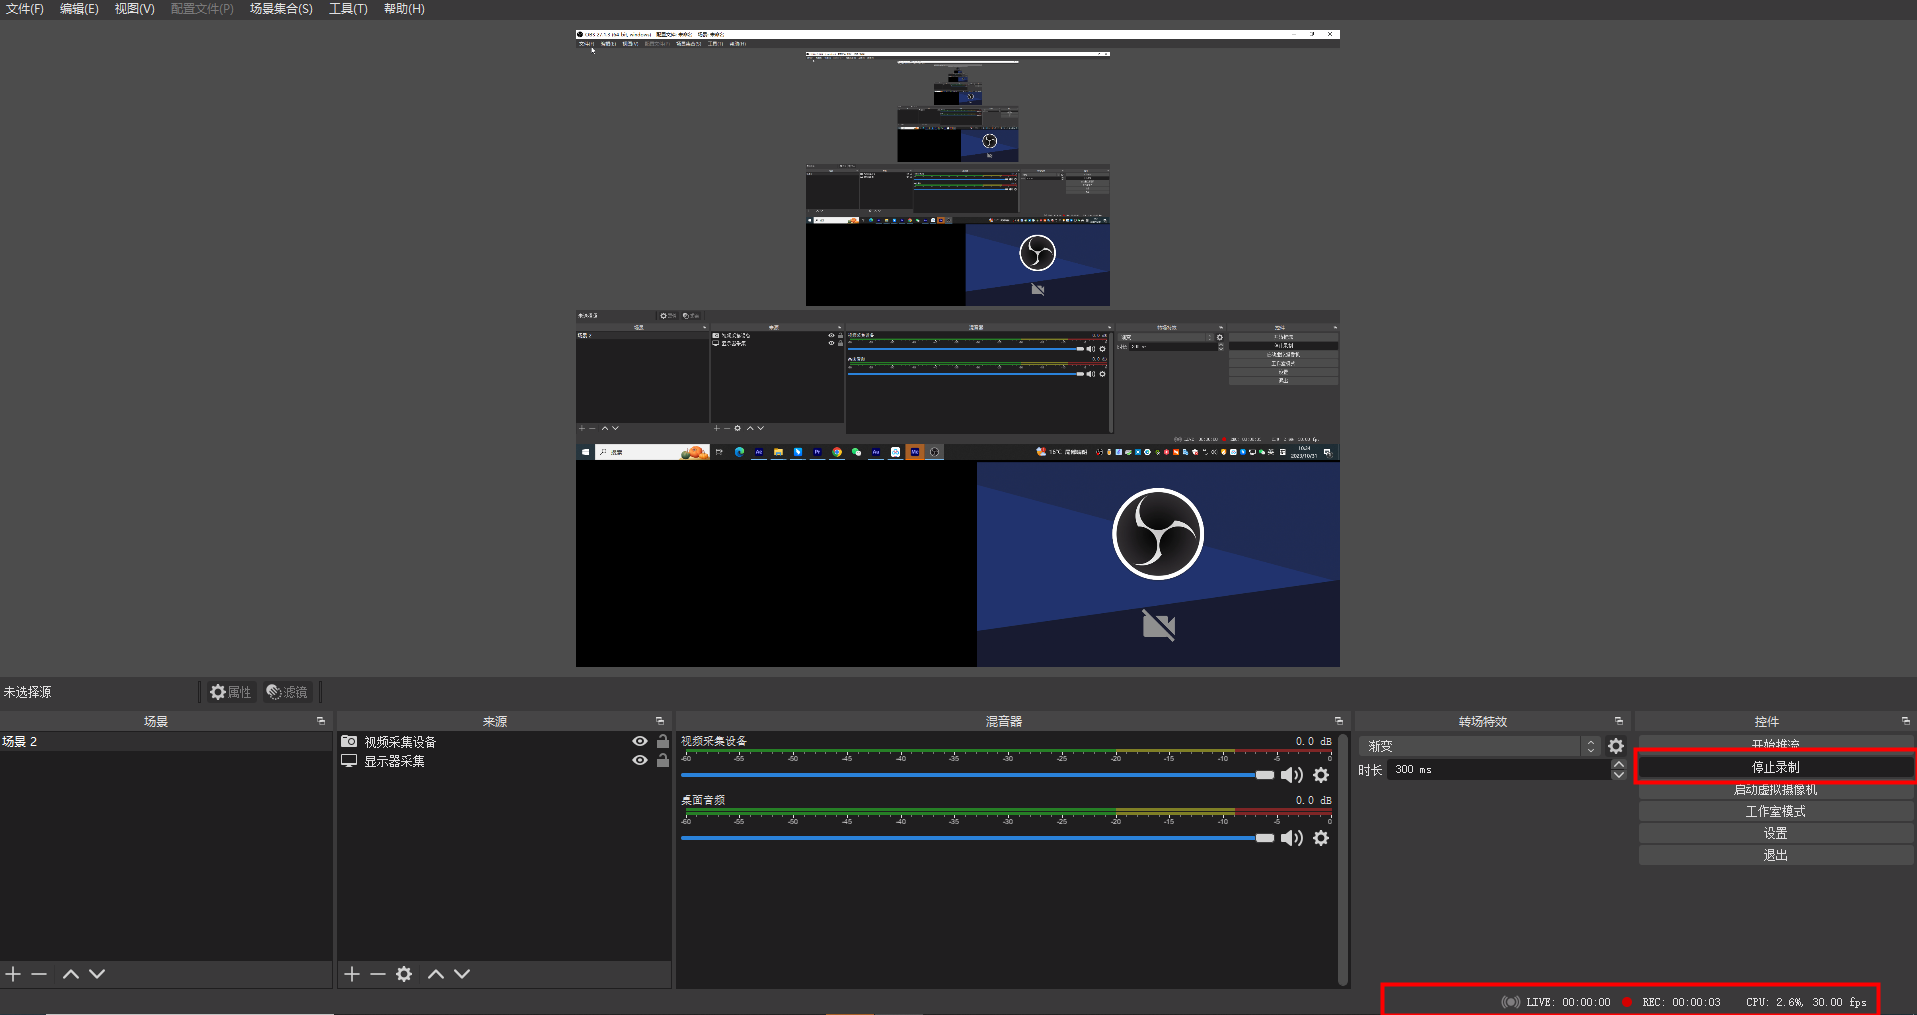Image resolution: width=1917 pixels, height=1015 pixels.
Task: Move source up with arrow icon
Action: pyautogui.click(x=436, y=974)
